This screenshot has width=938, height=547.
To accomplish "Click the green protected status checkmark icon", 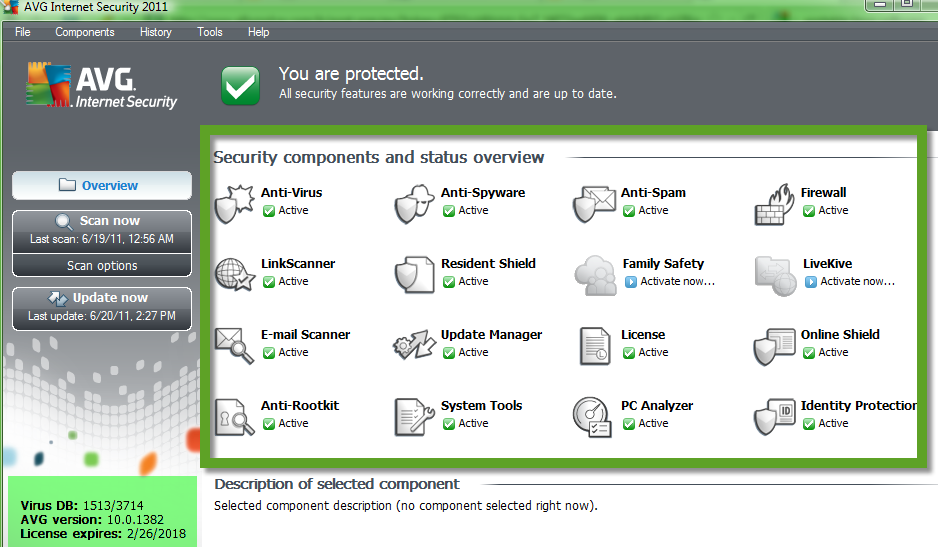I will click(x=240, y=86).
